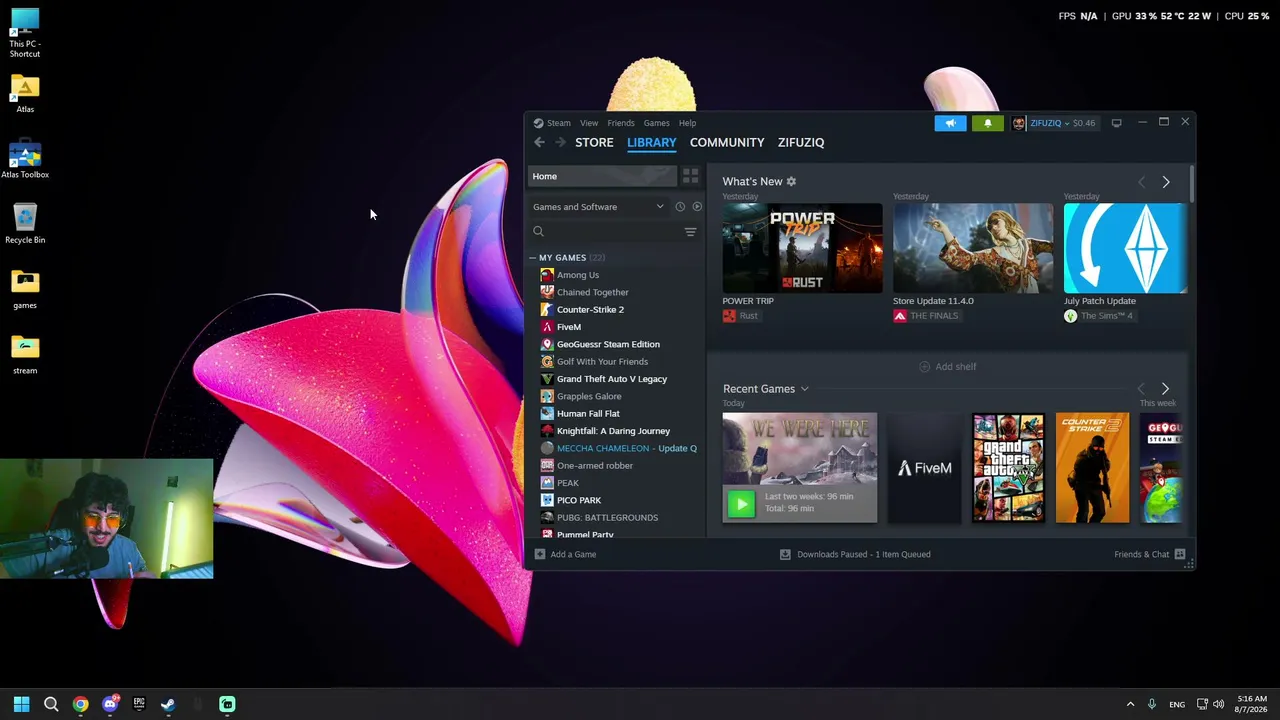
Task: Expand the Recent Games shelf dropdown
Action: 804,389
